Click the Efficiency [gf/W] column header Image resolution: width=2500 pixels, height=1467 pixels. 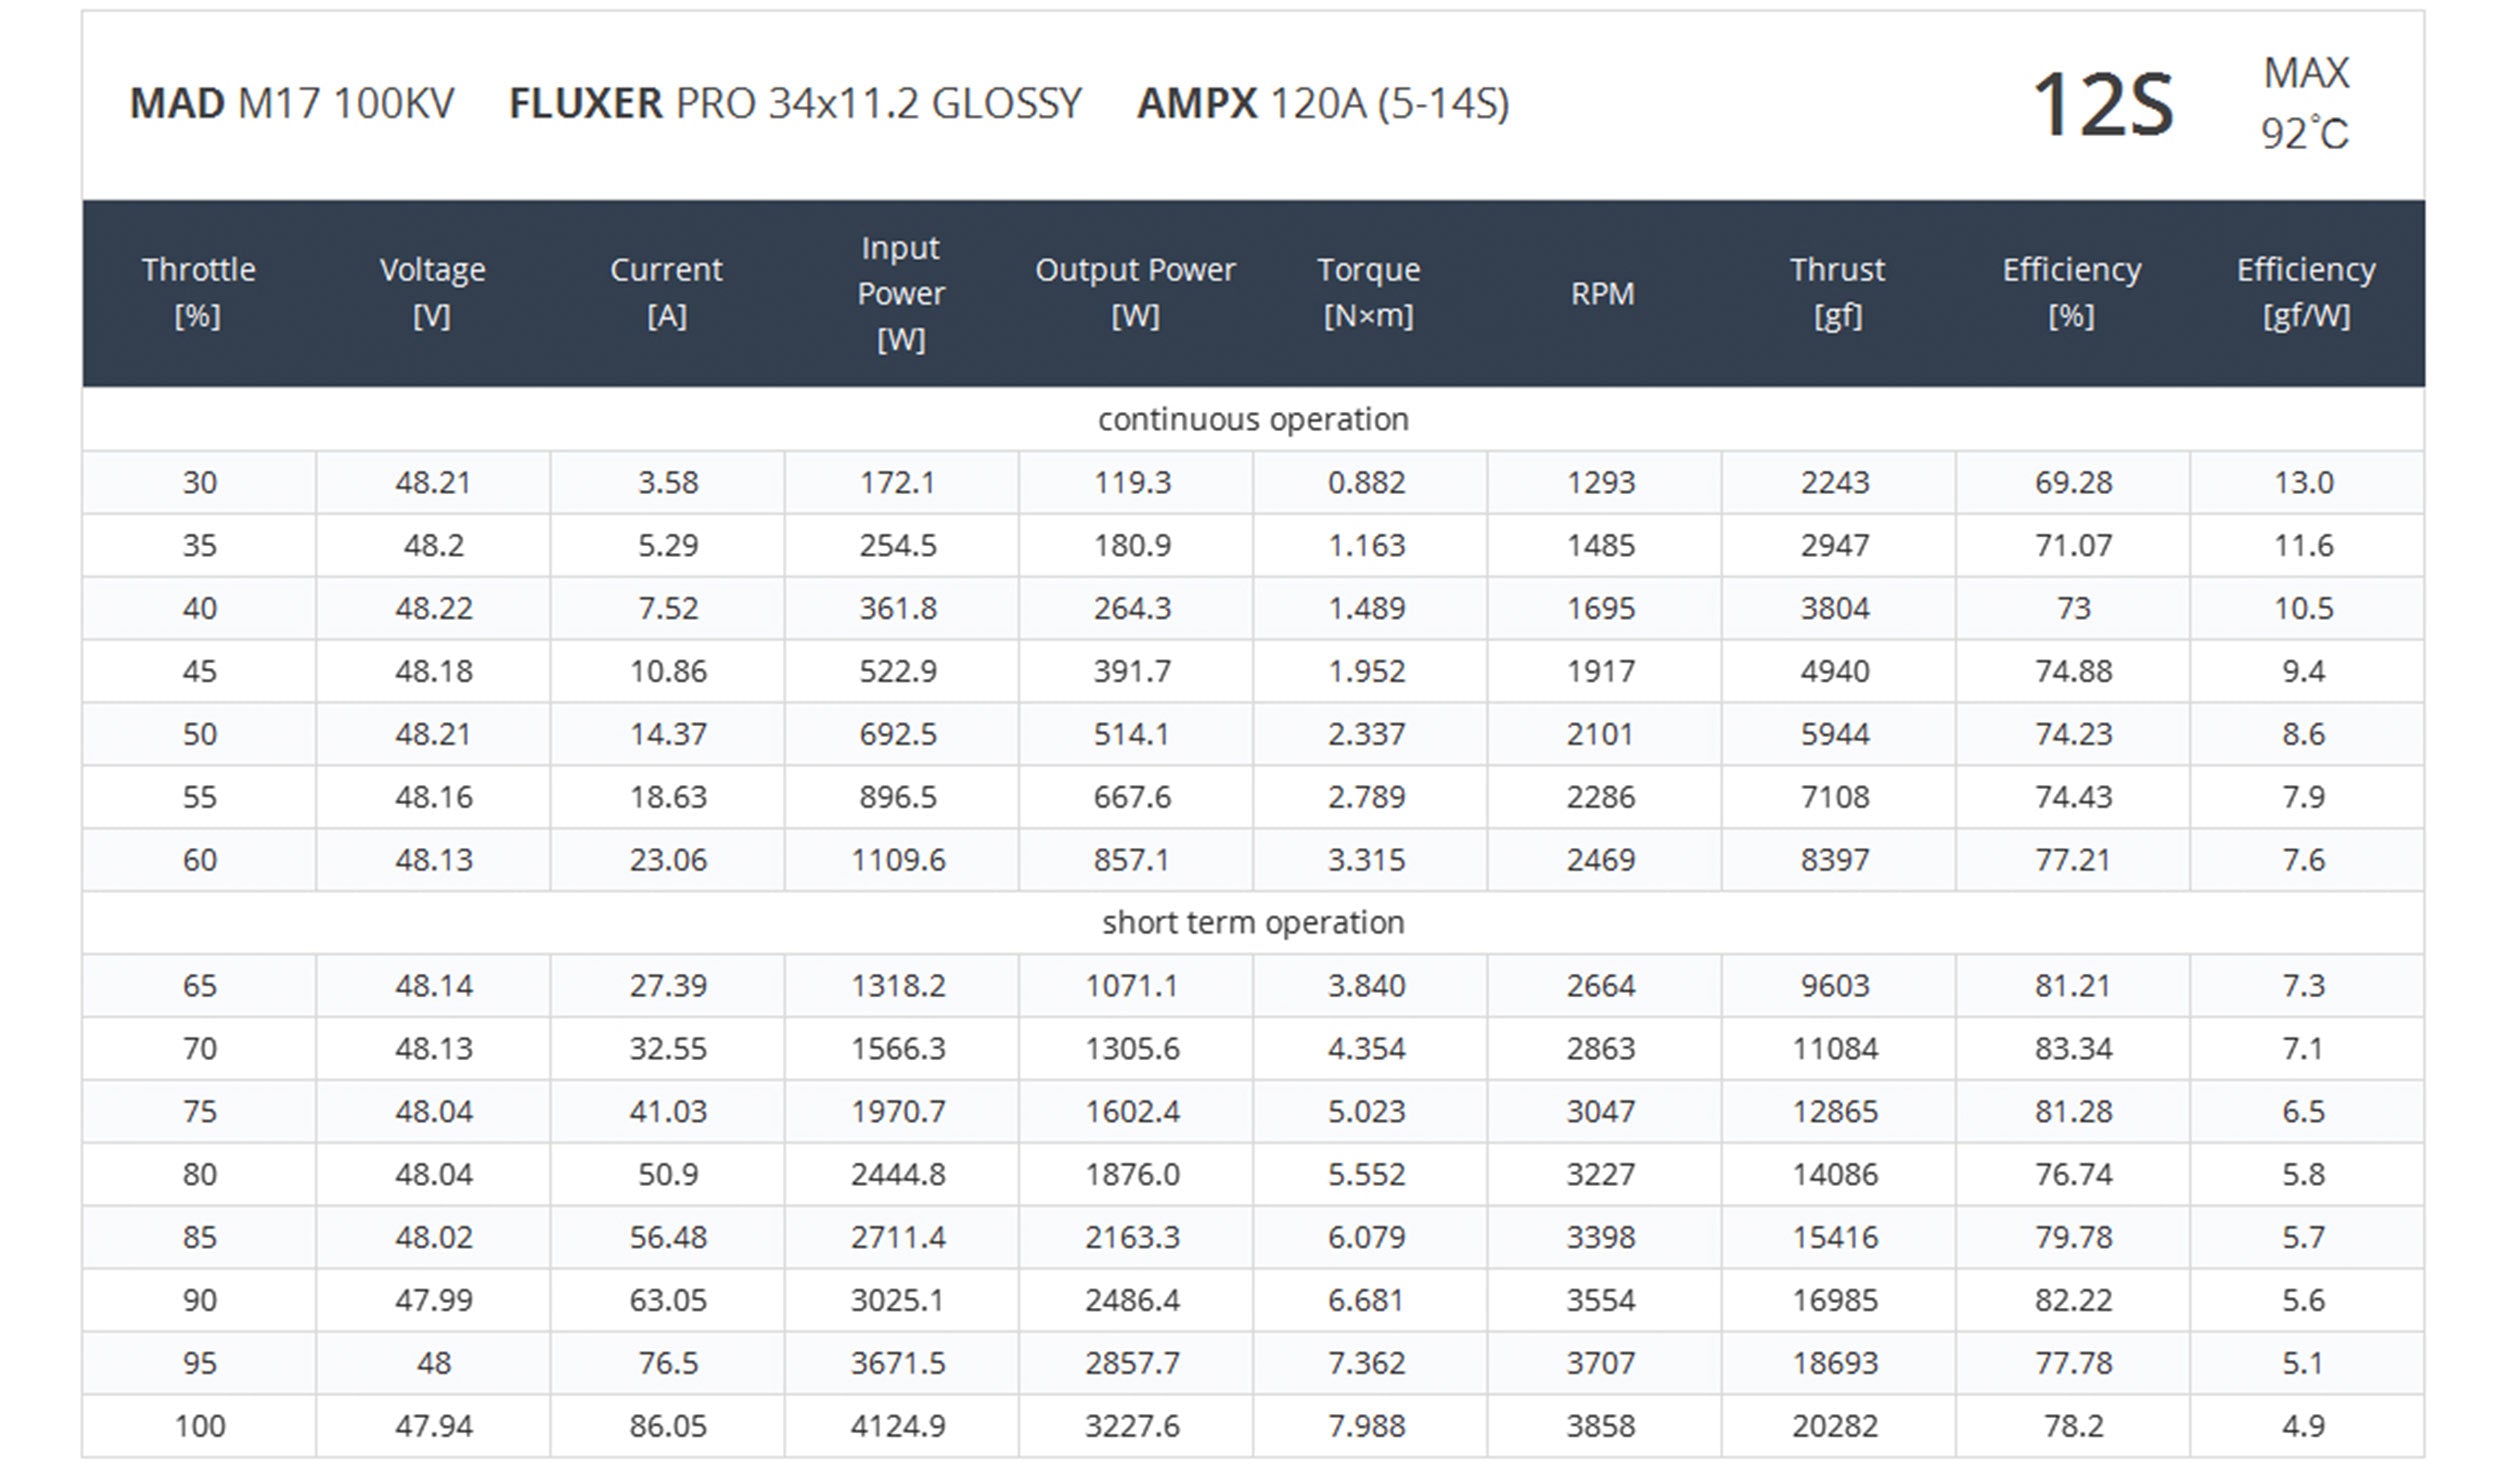pyautogui.click(x=2305, y=292)
